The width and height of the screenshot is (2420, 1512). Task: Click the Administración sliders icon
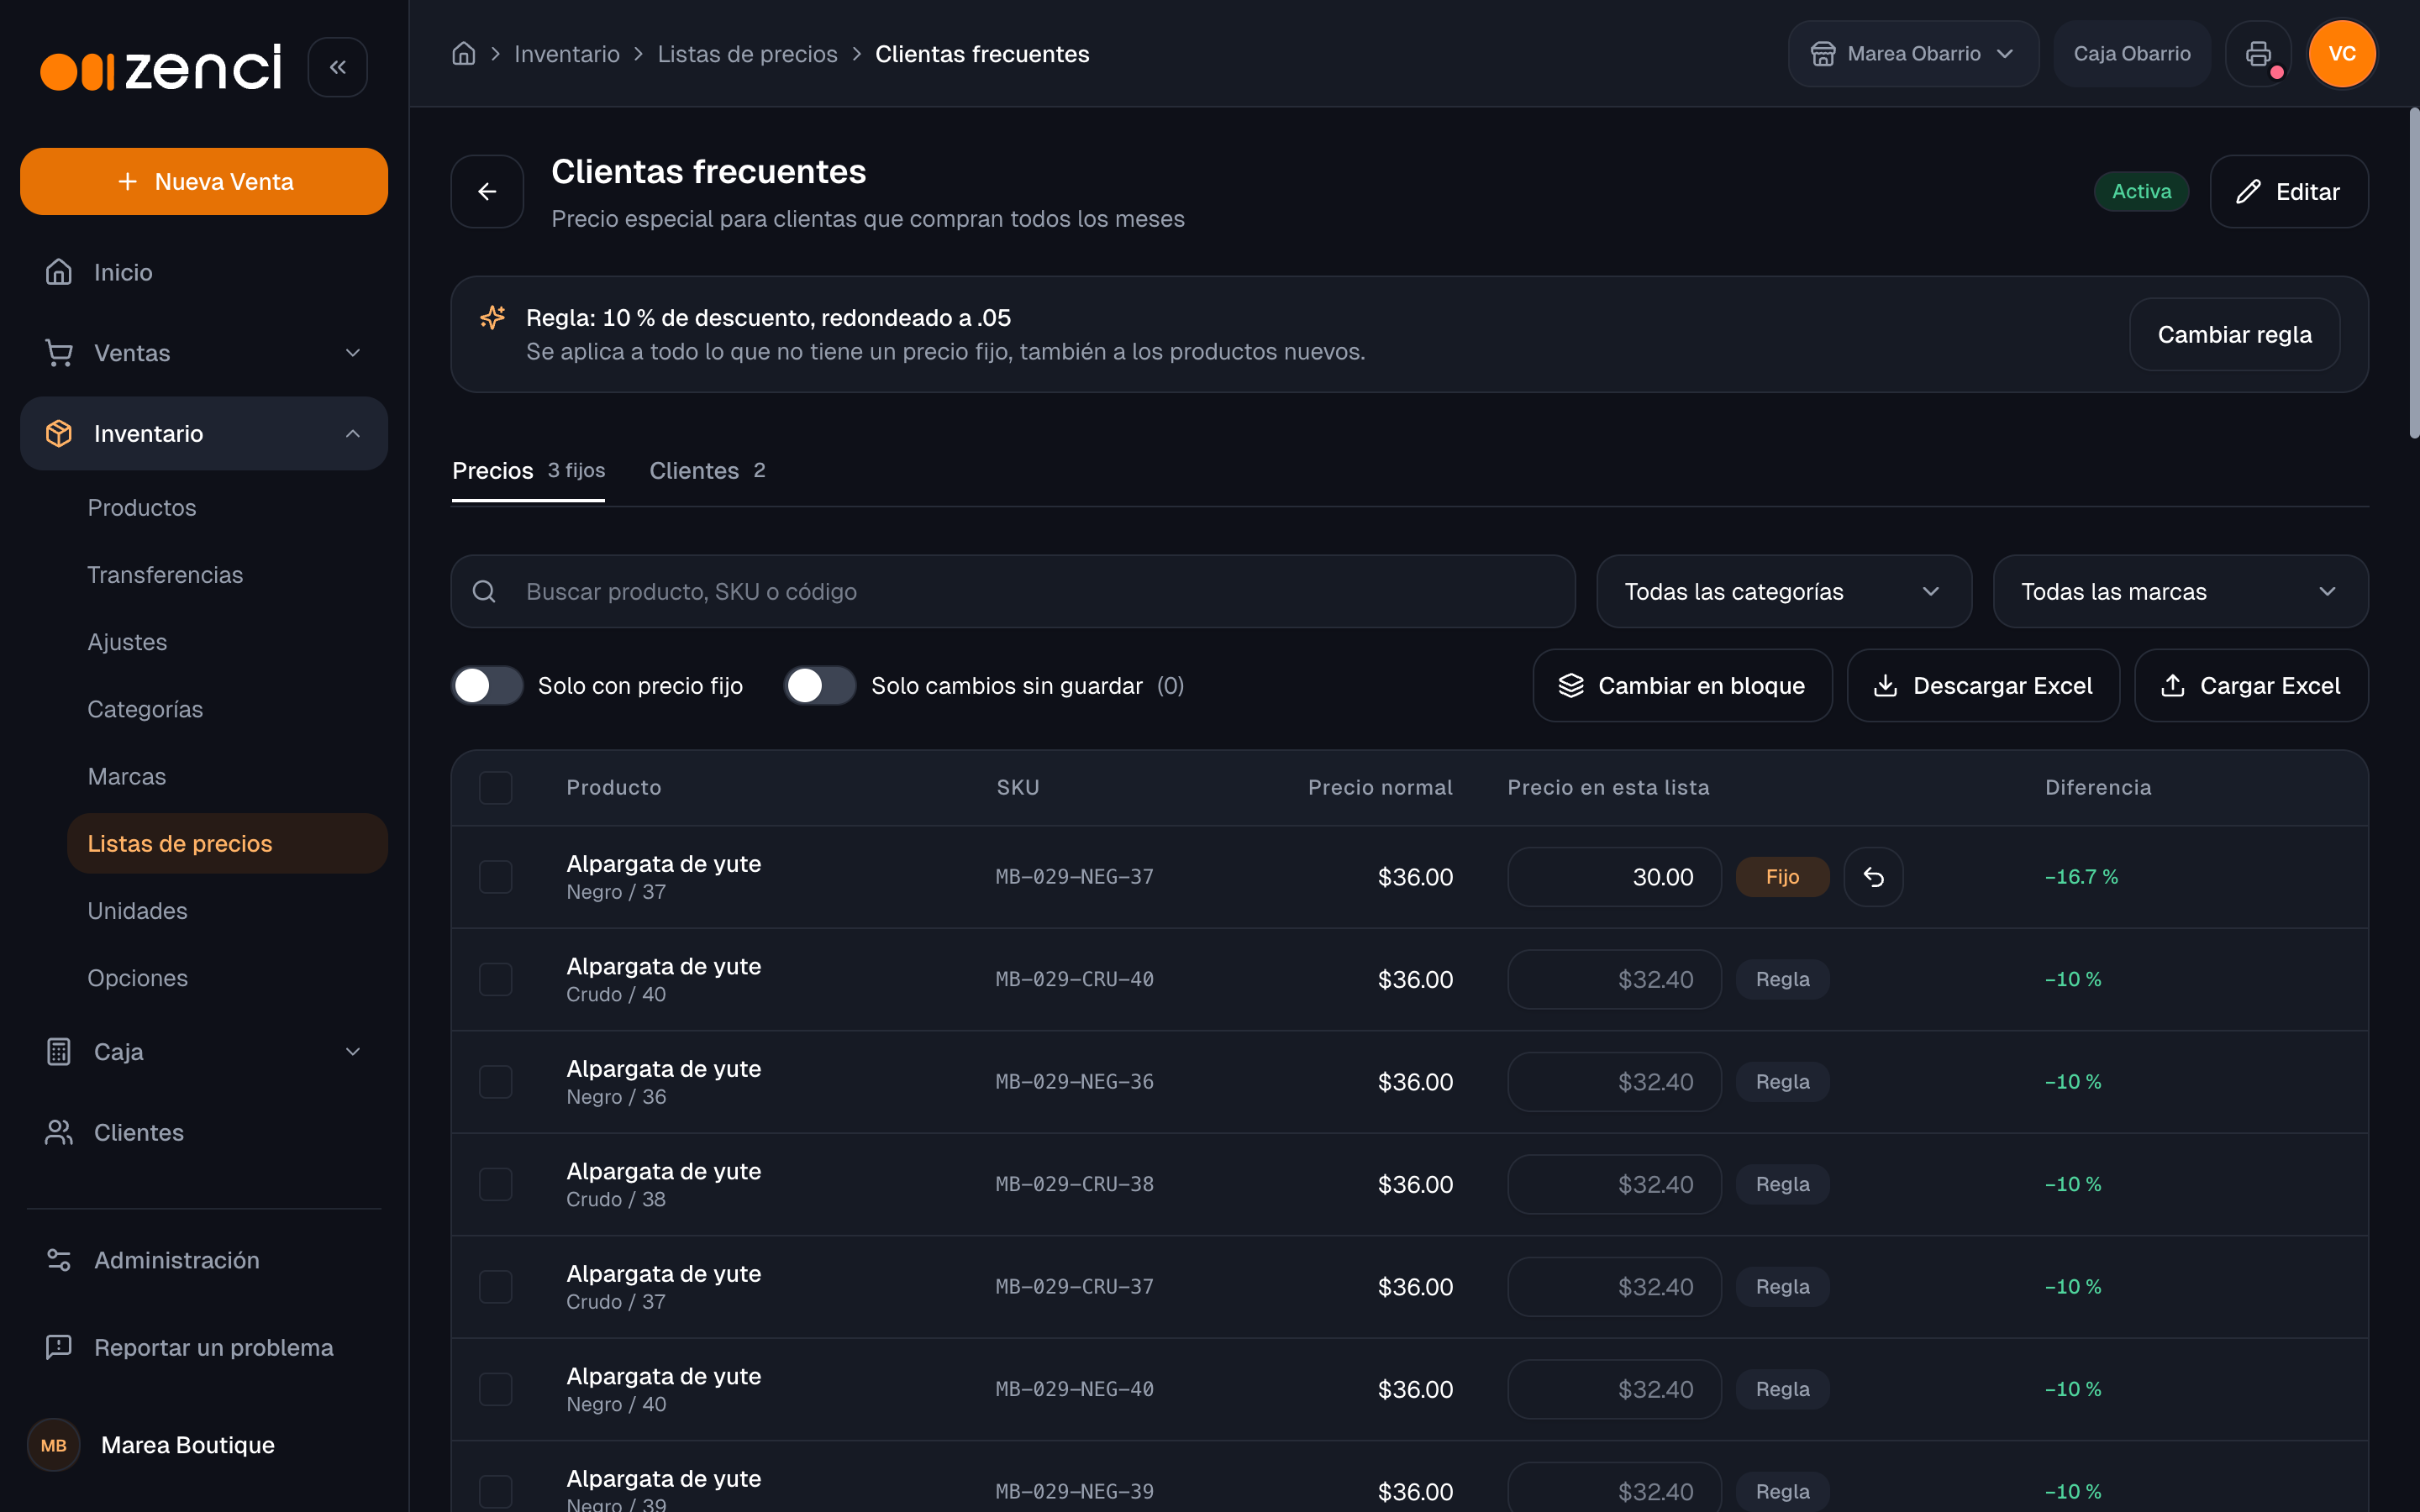point(59,1260)
